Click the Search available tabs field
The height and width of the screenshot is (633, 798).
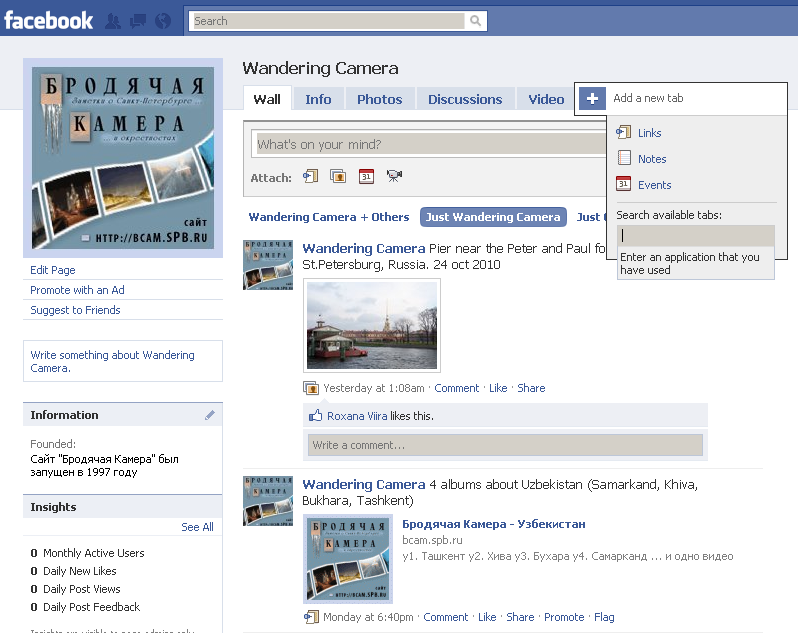click(696, 236)
